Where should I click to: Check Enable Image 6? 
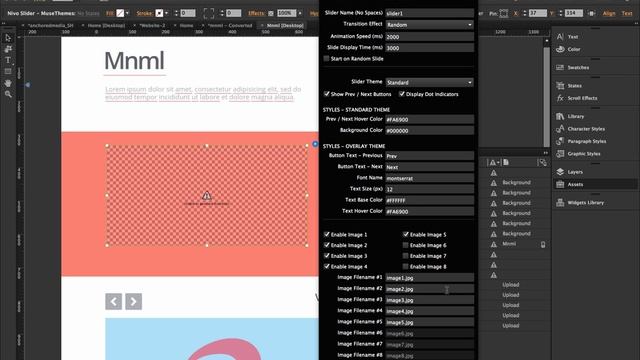point(406,245)
